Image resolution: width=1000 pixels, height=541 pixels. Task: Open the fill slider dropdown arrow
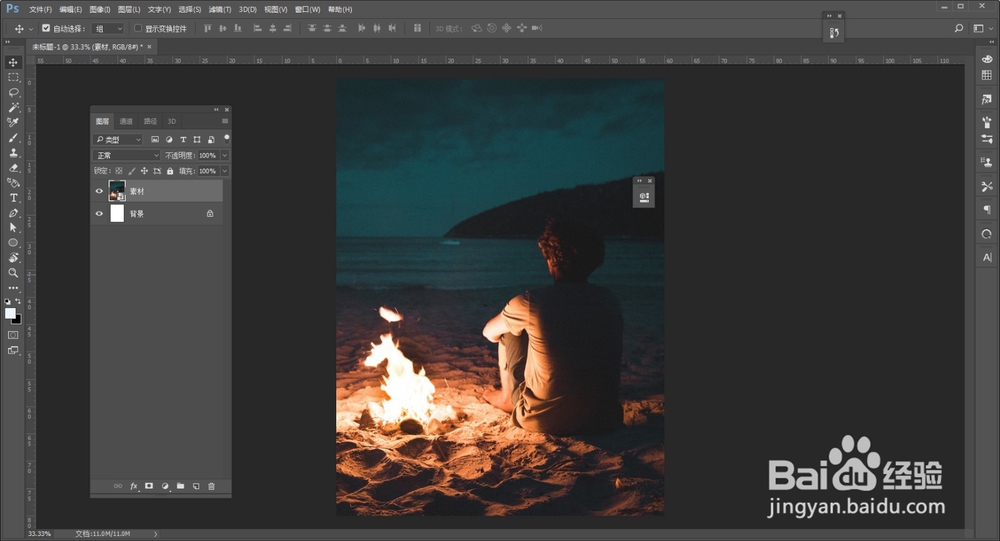(224, 171)
